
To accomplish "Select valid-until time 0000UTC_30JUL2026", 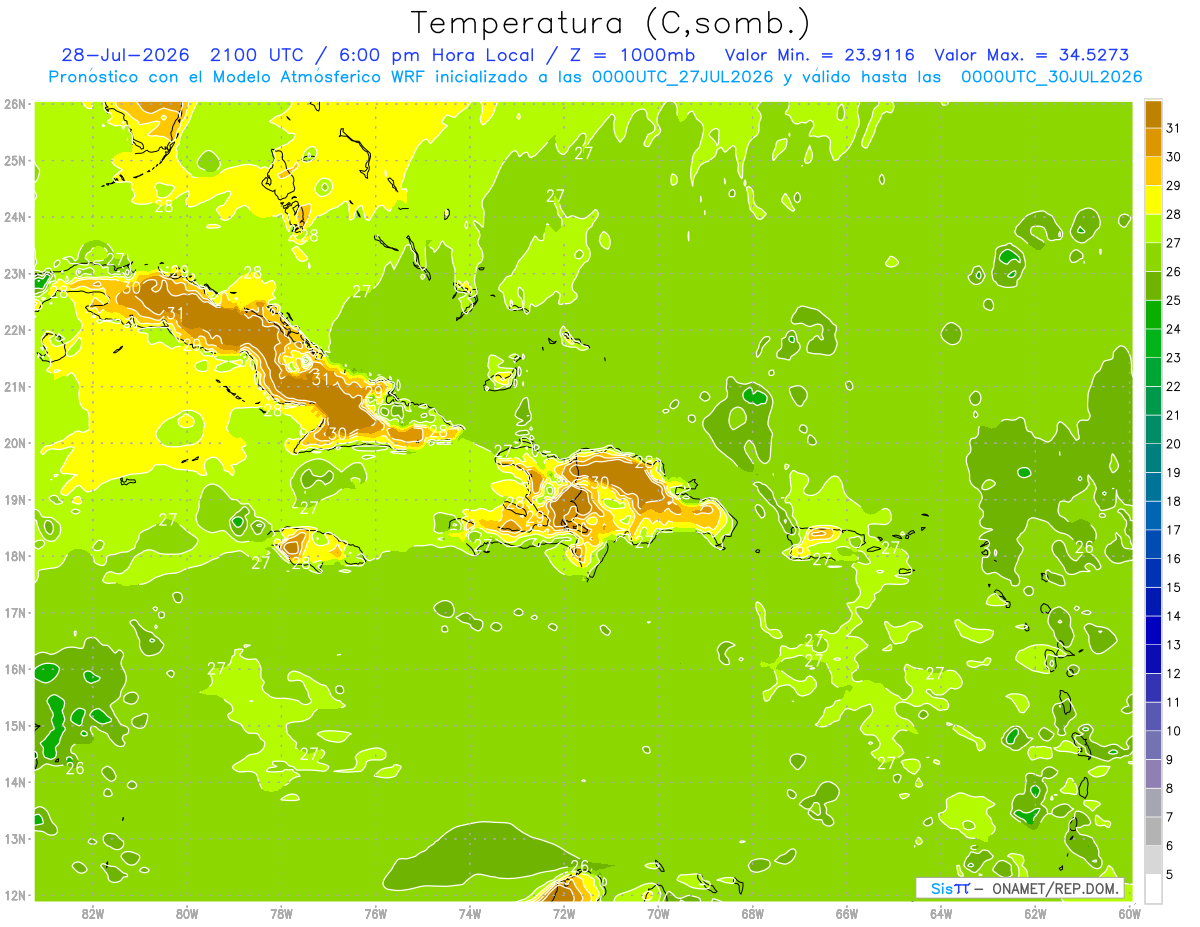I will [1052, 76].
